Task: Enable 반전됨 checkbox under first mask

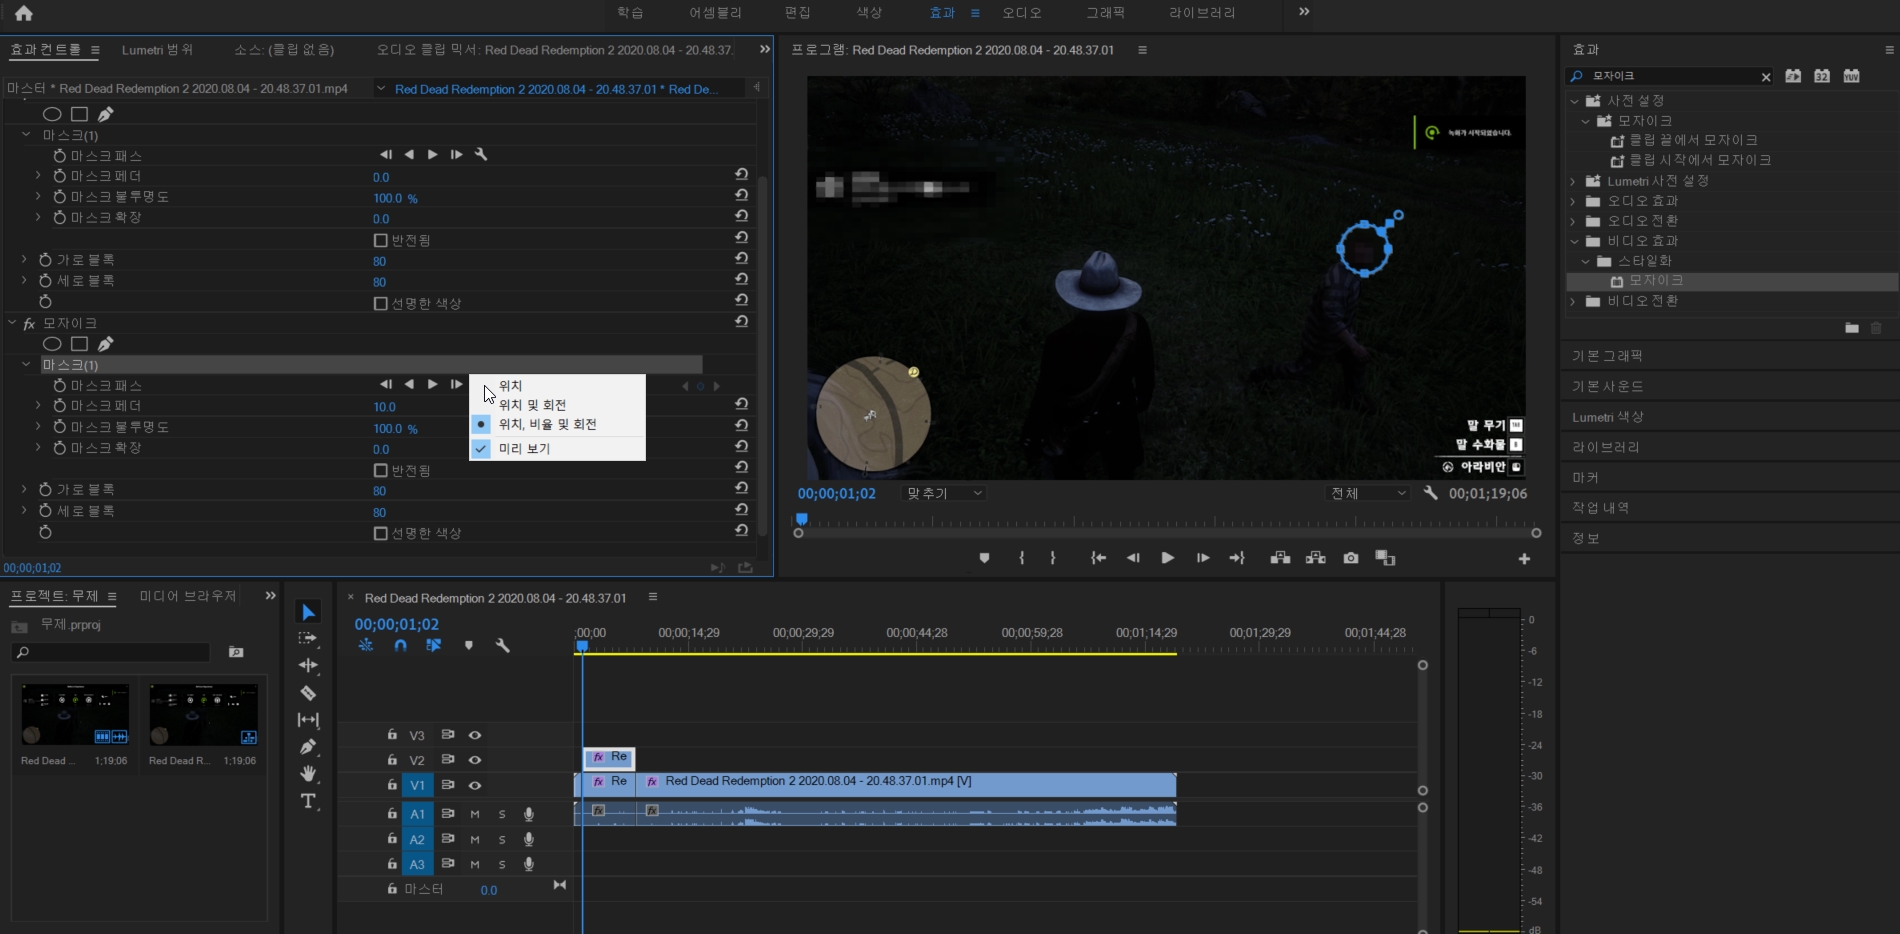Action: click(x=380, y=240)
